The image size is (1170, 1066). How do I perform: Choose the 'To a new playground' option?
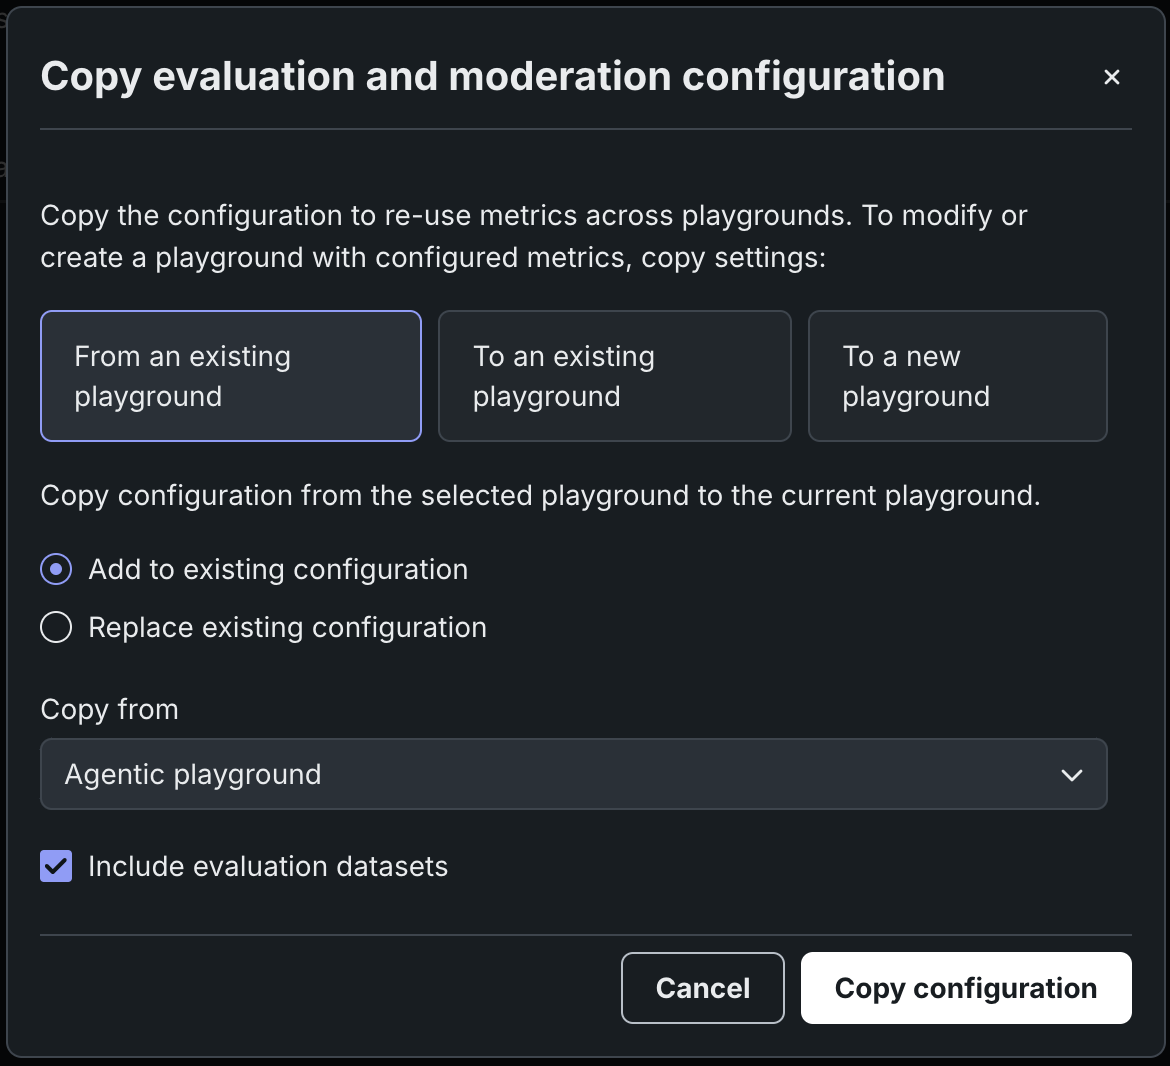[957, 376]
